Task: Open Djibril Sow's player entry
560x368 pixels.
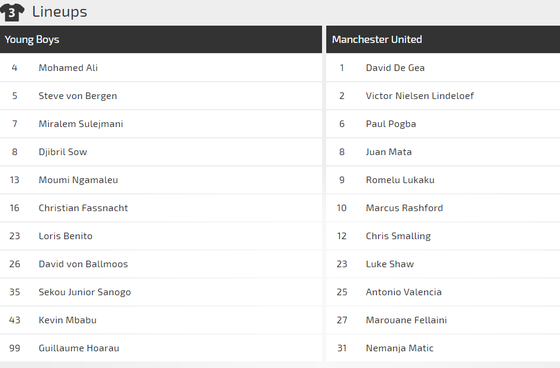Action: click(x=62, y=152)
